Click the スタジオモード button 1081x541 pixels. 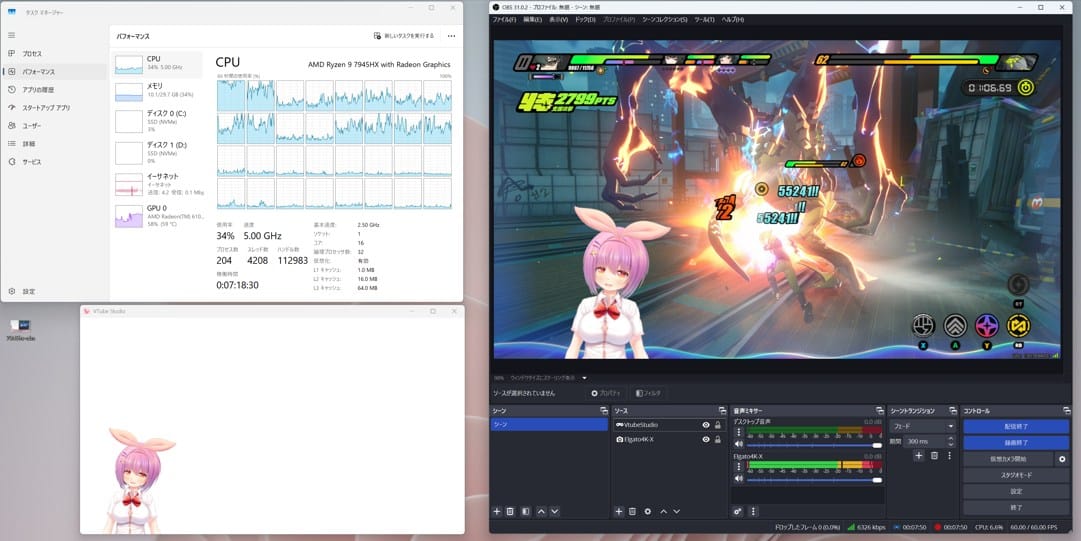pyautogui.click(x=1016, y=475)
